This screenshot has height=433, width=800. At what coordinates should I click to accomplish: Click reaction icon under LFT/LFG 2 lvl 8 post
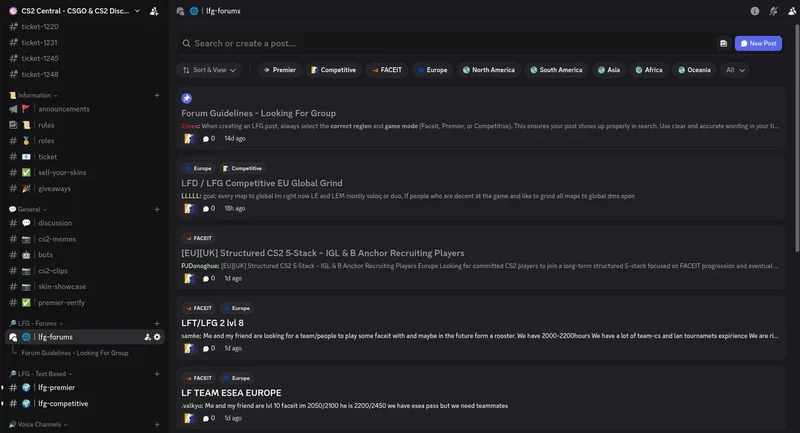pos(189,348)
